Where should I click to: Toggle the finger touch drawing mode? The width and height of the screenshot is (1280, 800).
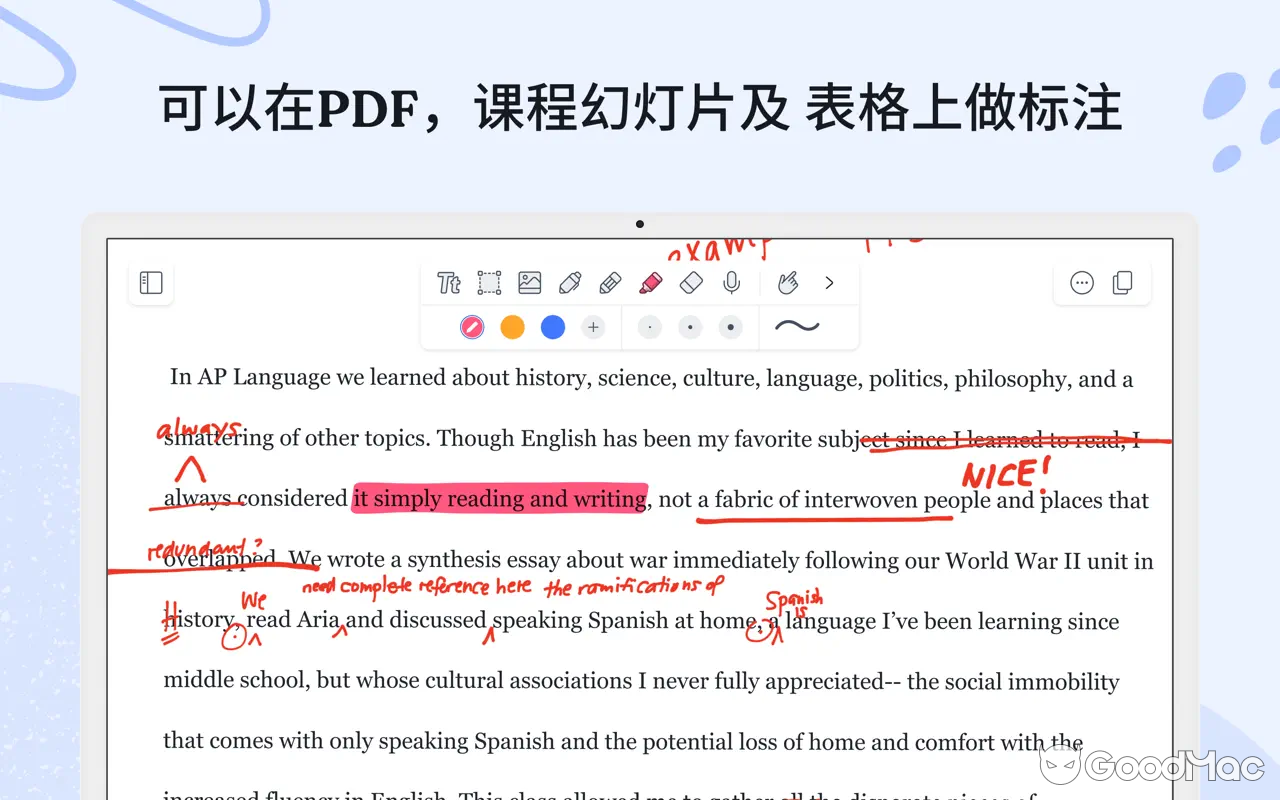[x=788, y=283]
